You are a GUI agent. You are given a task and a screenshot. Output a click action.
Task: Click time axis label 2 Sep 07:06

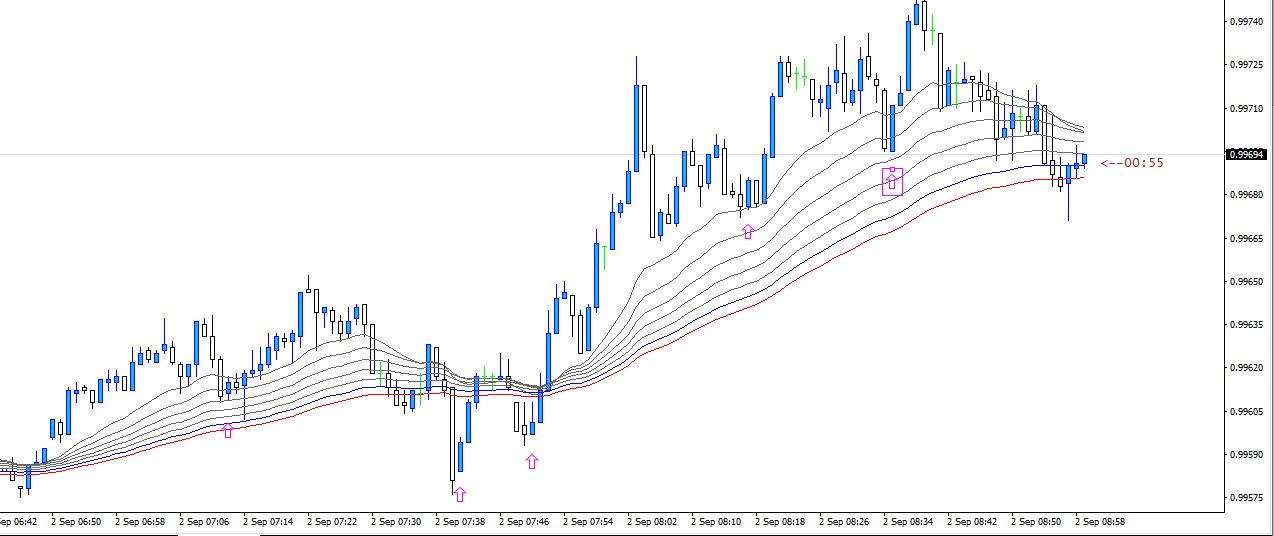tap(204, 522)
